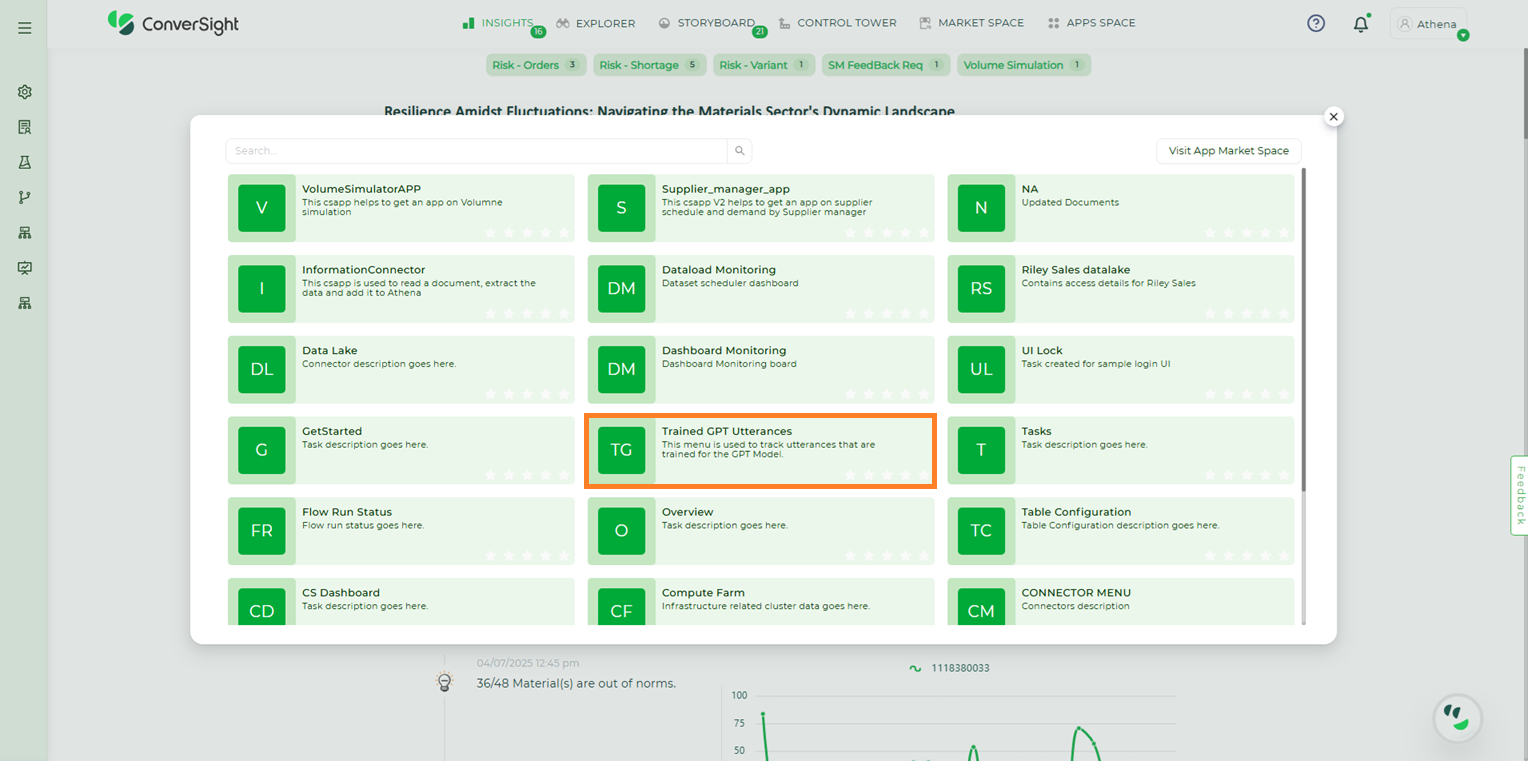1528x761 pixels.
Task: Open the Control Tower tab
Action: point(838,23)
